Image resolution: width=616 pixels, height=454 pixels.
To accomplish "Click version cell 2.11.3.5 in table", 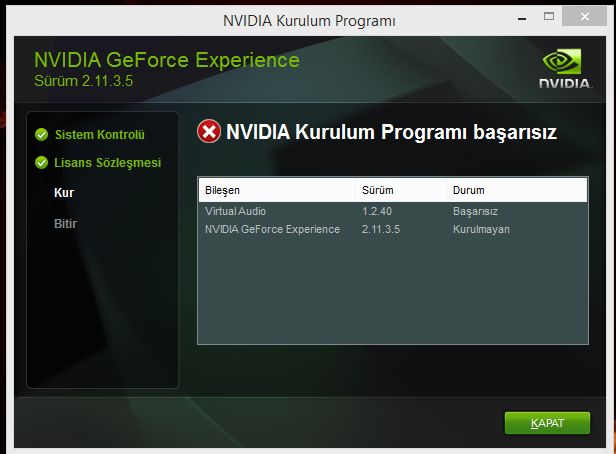I will [x=381, y=229].
